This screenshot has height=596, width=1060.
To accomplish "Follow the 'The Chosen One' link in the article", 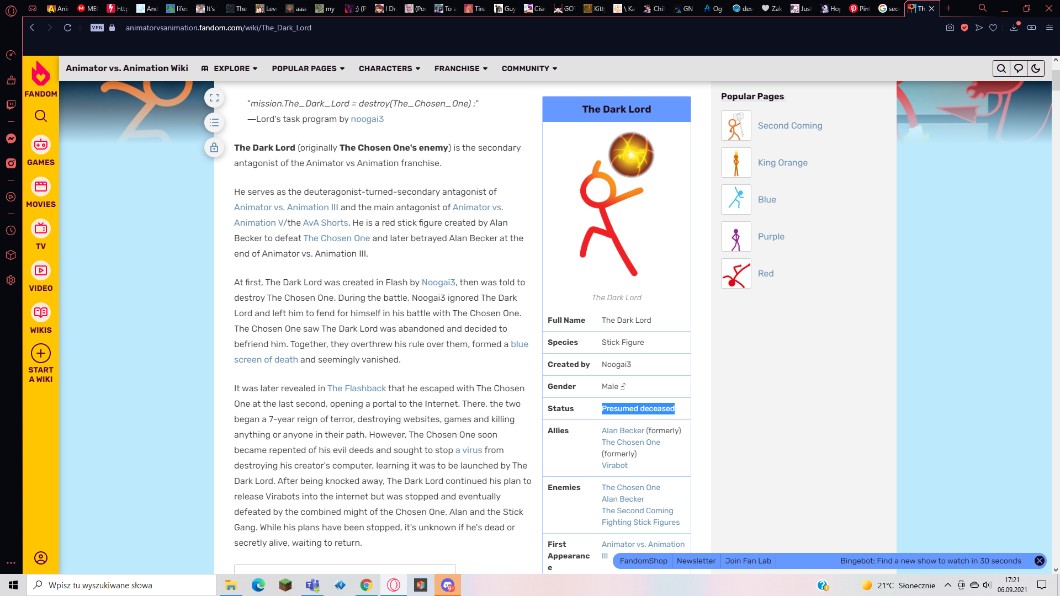I will [337, 238].
